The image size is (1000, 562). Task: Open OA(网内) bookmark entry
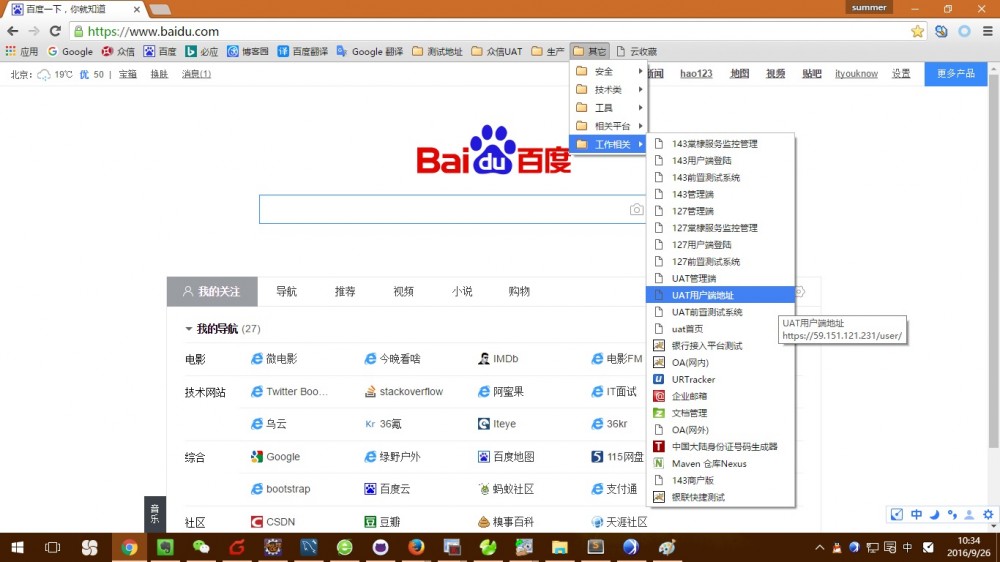click(x=721, y=362)
